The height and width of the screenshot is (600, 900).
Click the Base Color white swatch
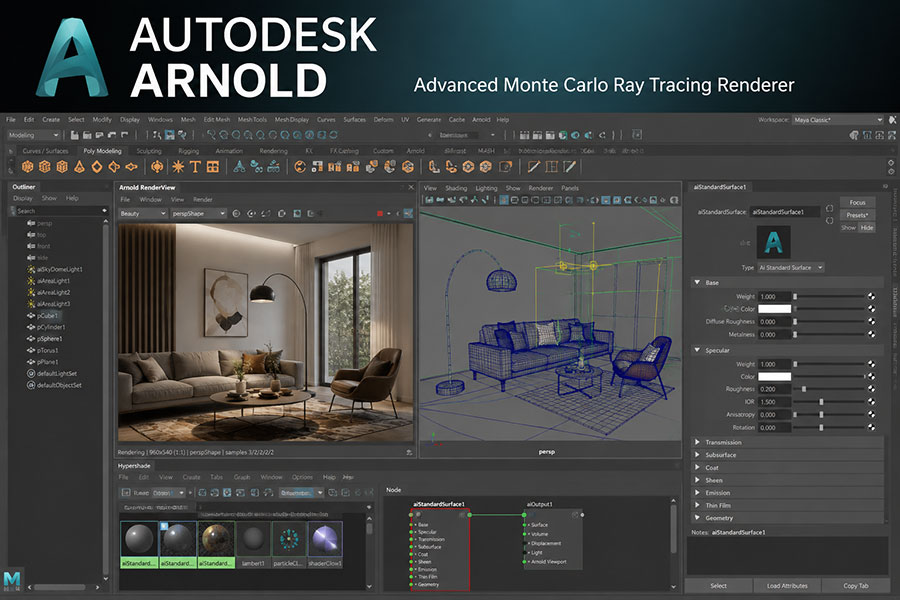click(x=774, y=309)
